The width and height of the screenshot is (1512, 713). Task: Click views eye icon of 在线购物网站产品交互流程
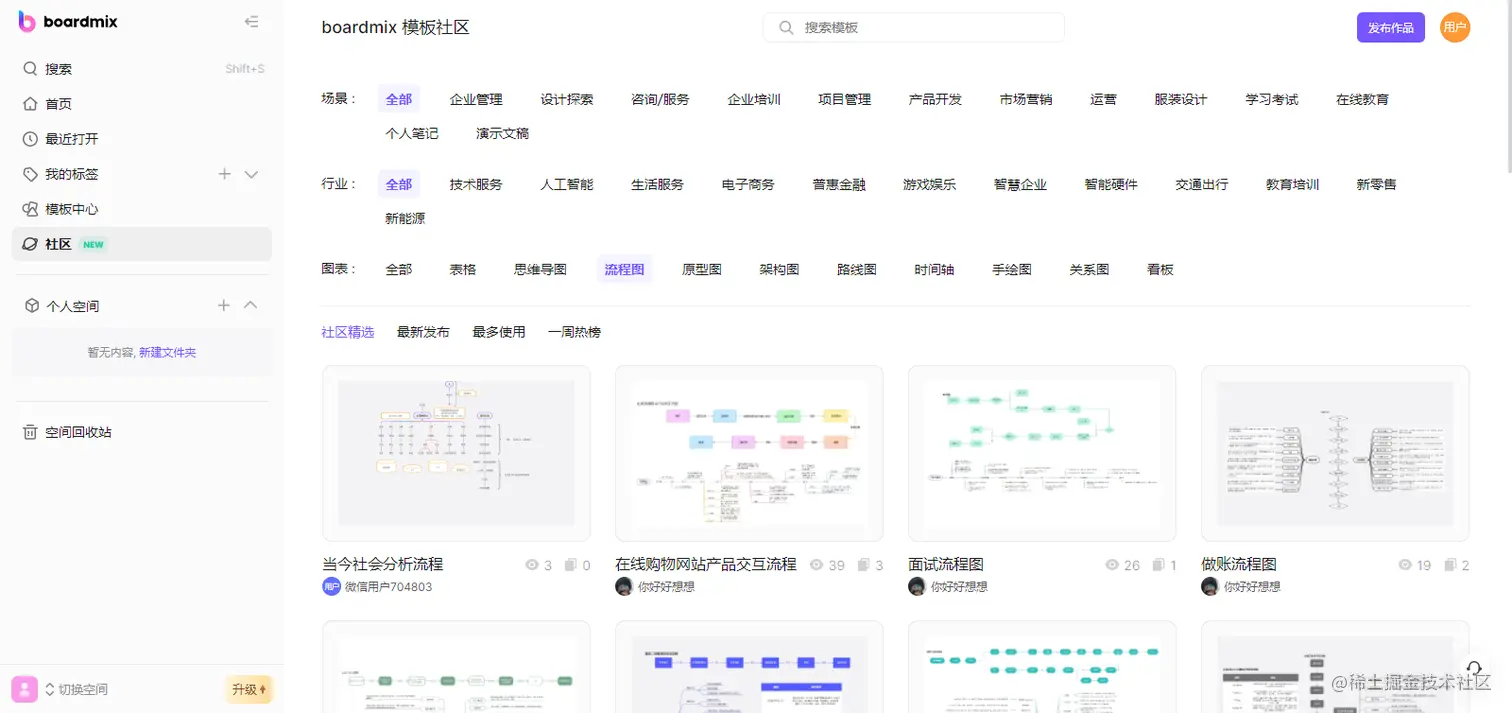point(817,565)
